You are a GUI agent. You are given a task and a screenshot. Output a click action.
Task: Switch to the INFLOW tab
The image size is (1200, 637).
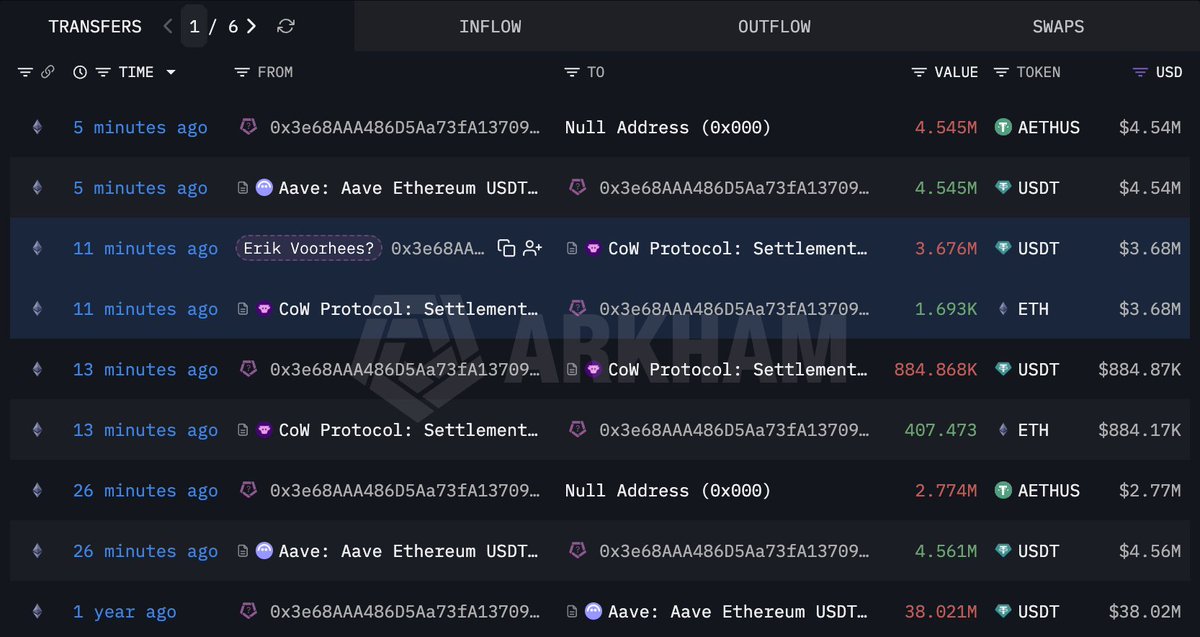tap(490, 27)
